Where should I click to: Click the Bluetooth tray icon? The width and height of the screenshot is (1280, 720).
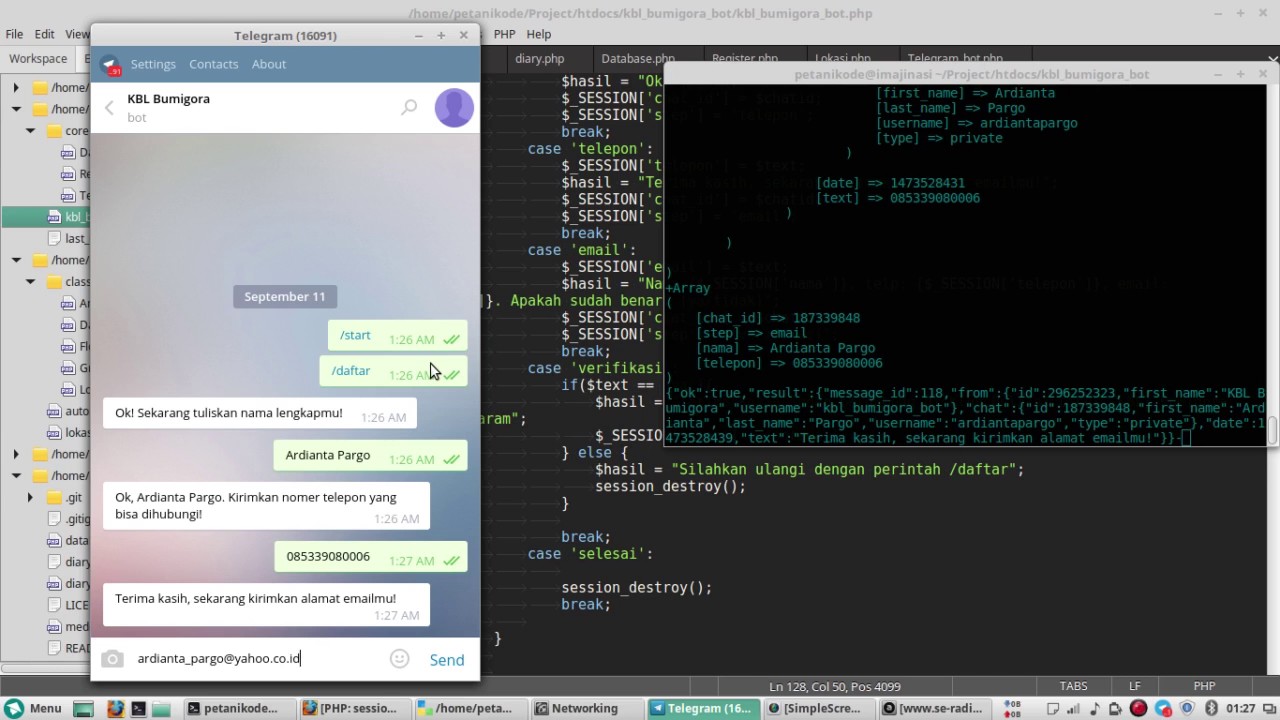click(x=1211, y=708)
